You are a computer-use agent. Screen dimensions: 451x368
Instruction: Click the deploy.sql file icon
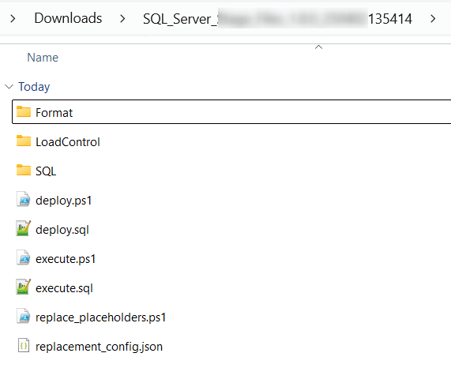pos(23,229)
